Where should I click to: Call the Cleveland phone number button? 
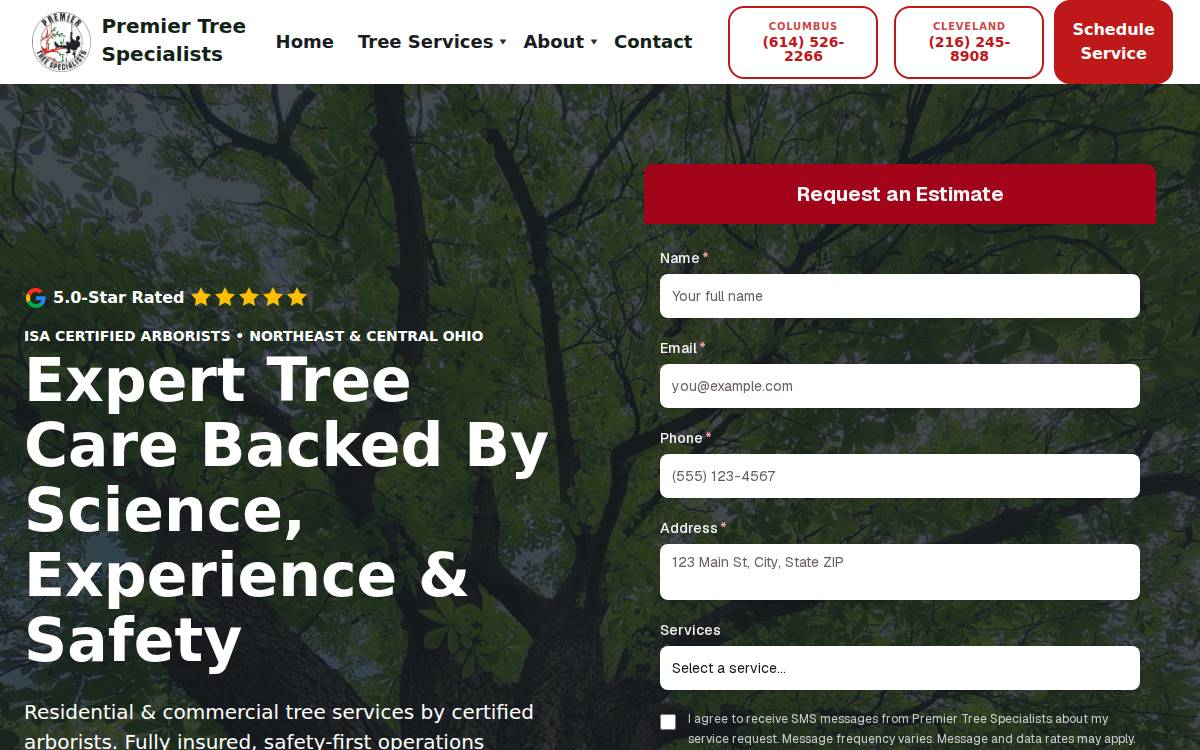pyautogui.click(x=969, y=42)
